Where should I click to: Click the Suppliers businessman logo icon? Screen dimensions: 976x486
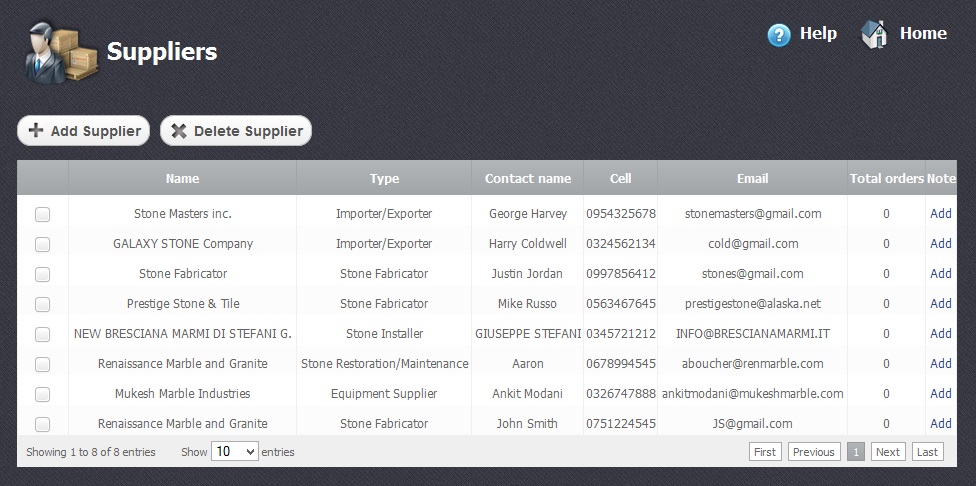[59, 52]
